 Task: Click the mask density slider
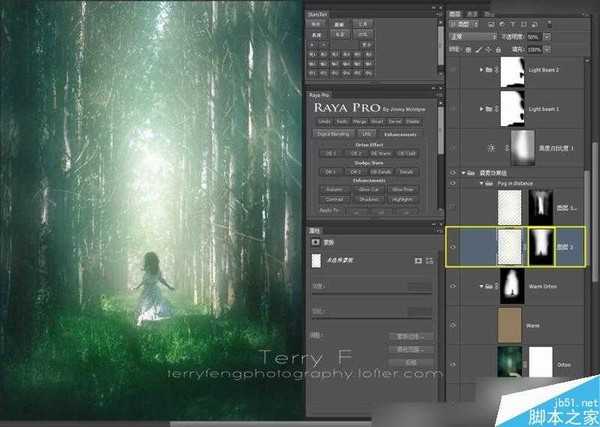pos(372,293)
